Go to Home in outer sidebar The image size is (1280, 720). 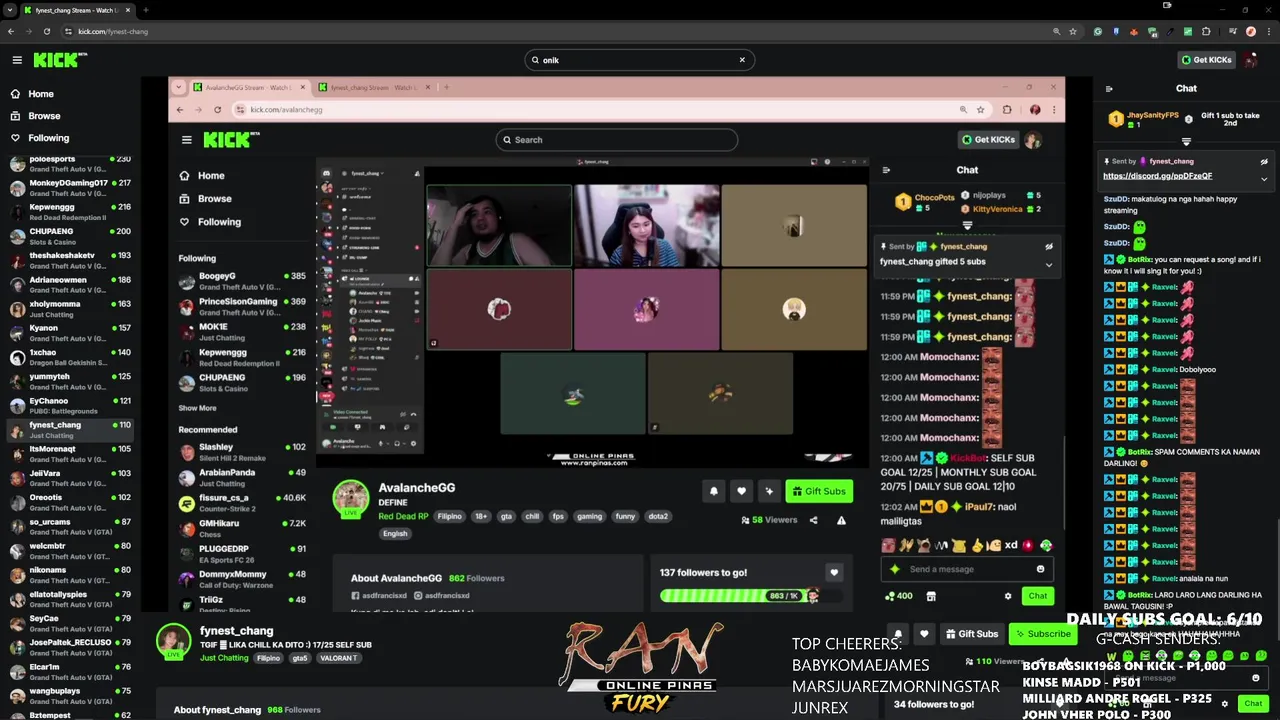pyautogui.click(x=41, y=94)
